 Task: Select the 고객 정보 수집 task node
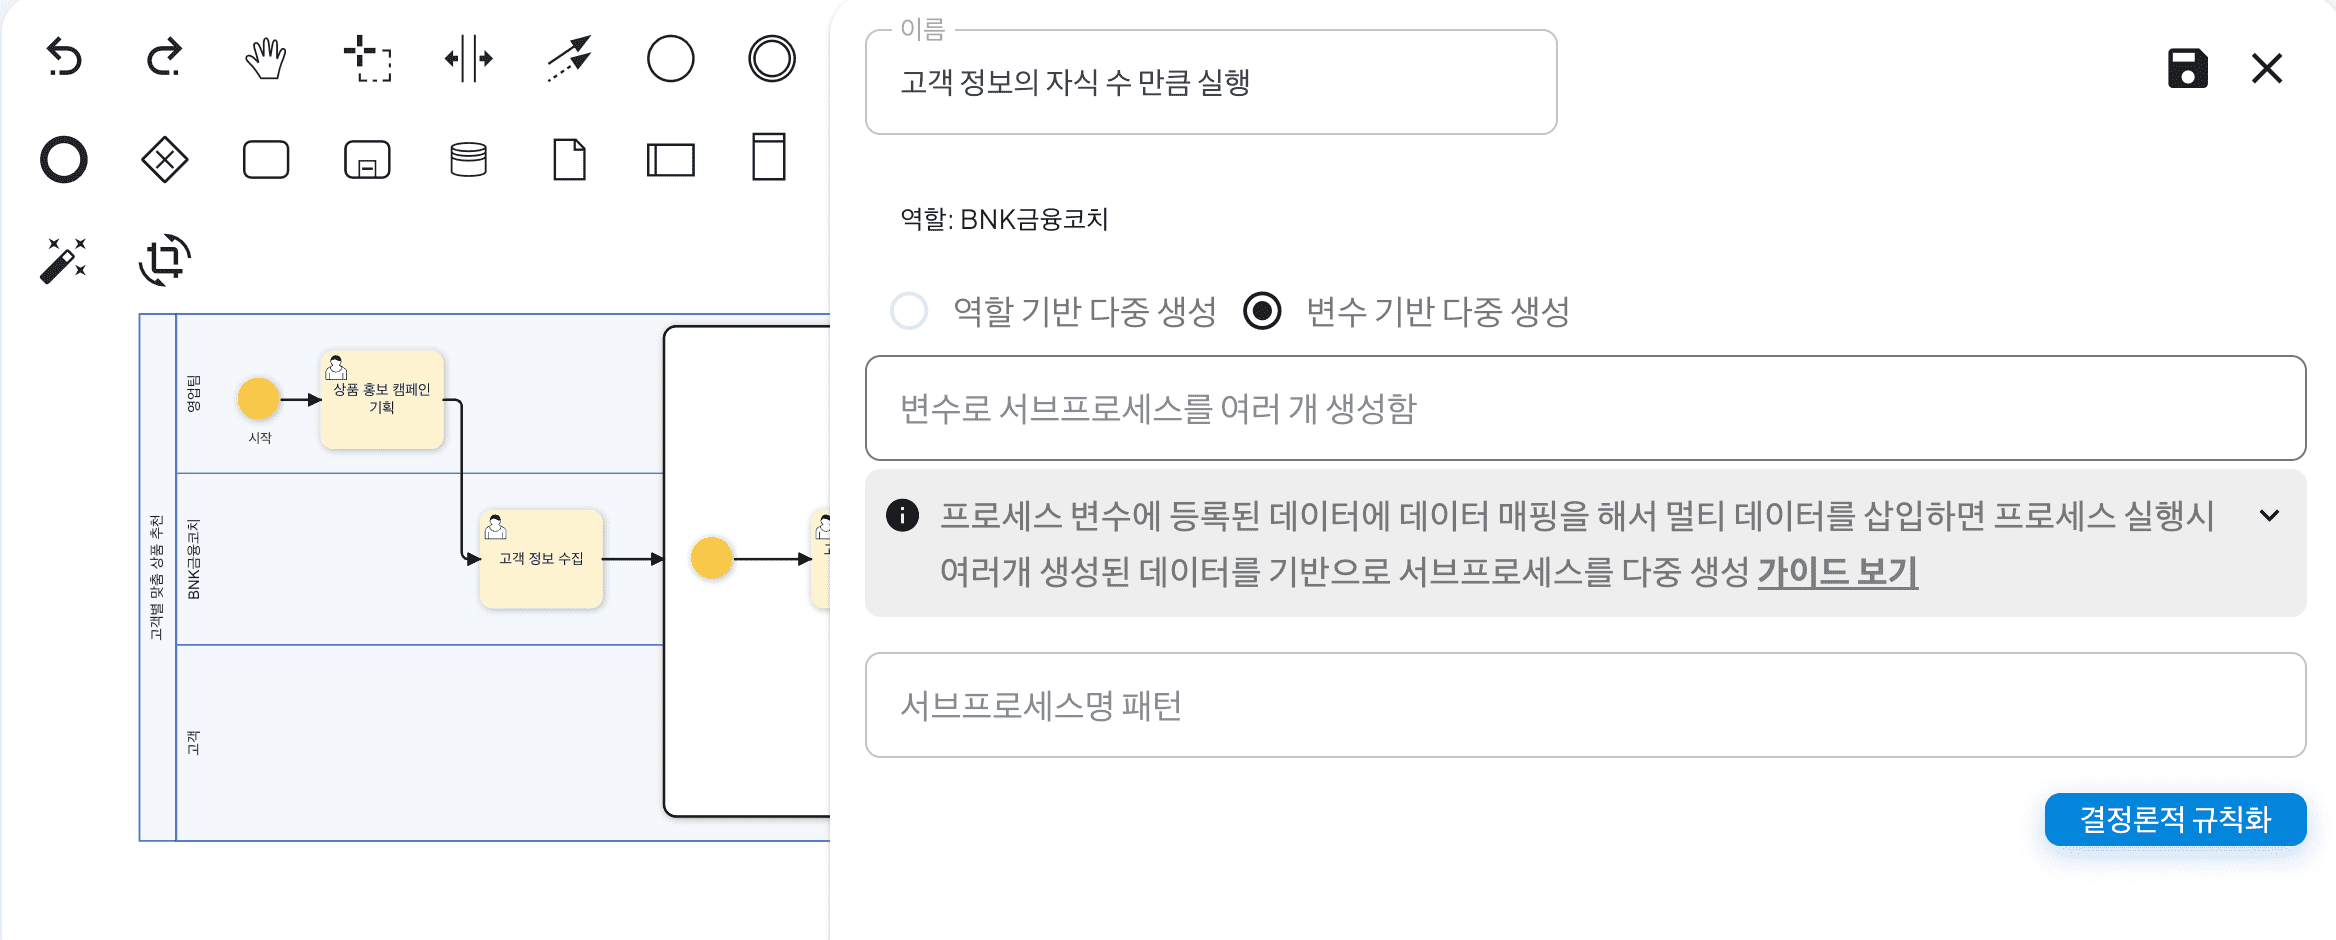tap(541, 559)
